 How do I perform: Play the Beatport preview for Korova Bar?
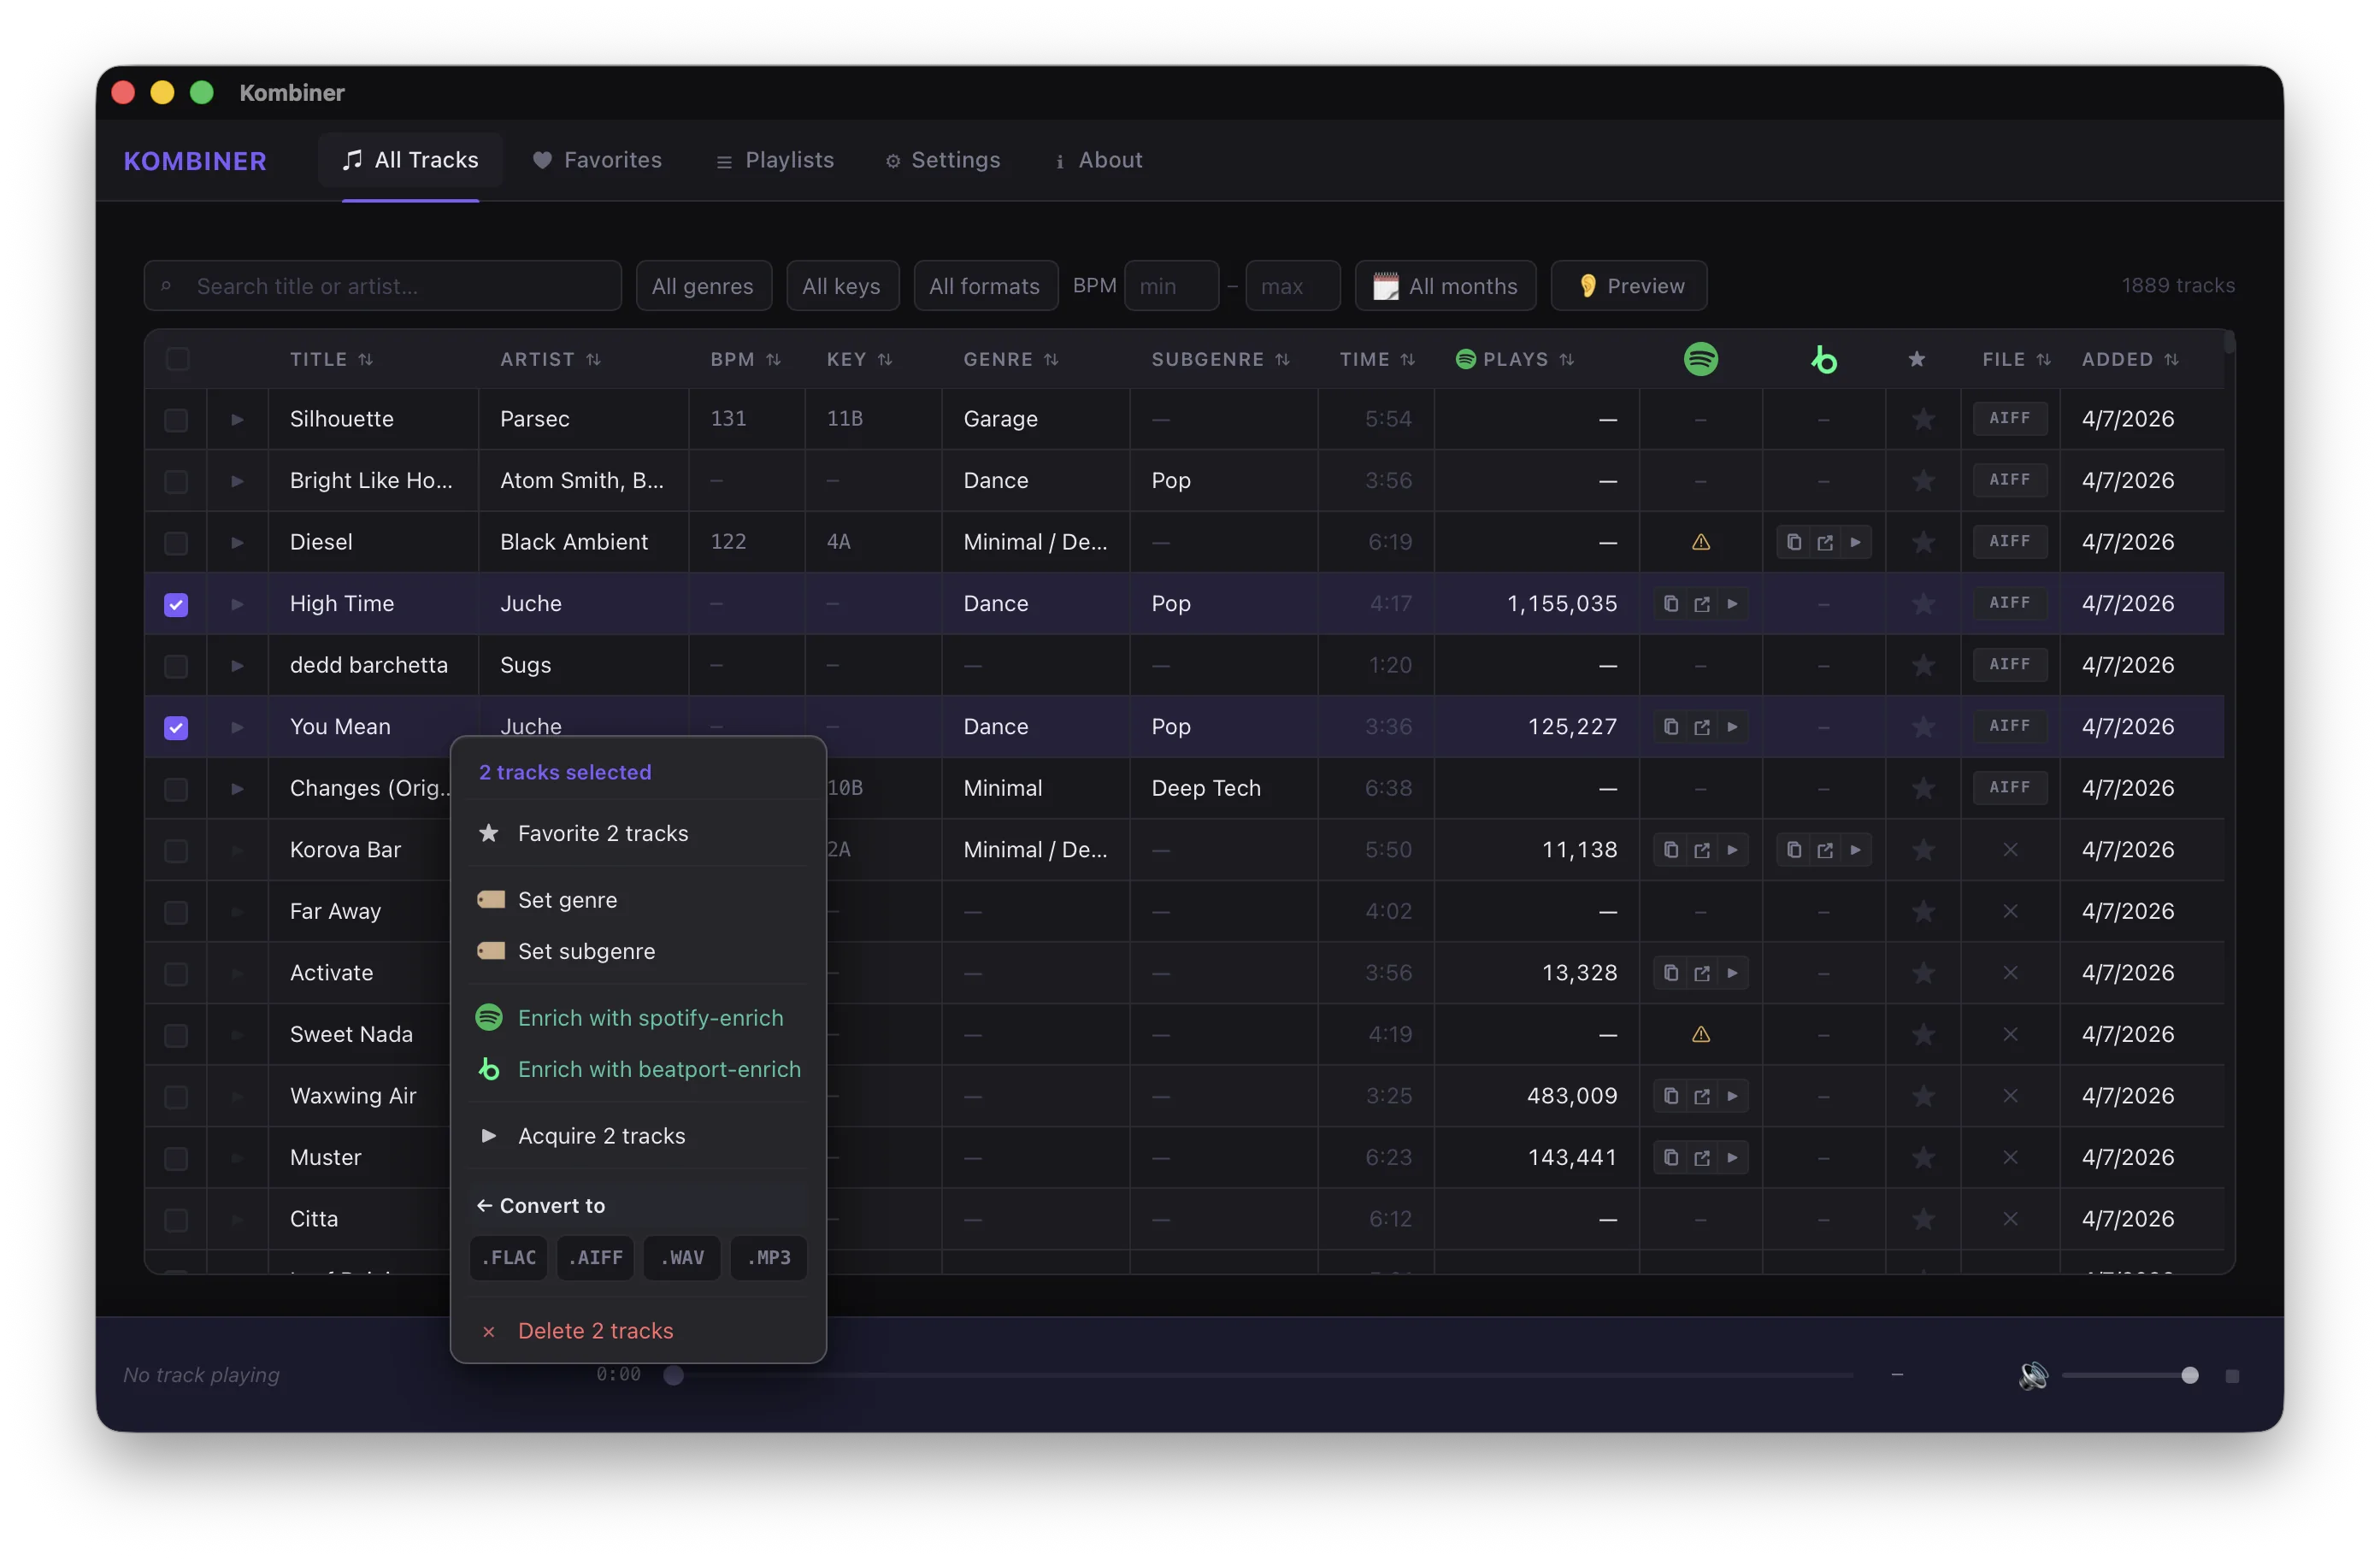[x=1855, y=850]
